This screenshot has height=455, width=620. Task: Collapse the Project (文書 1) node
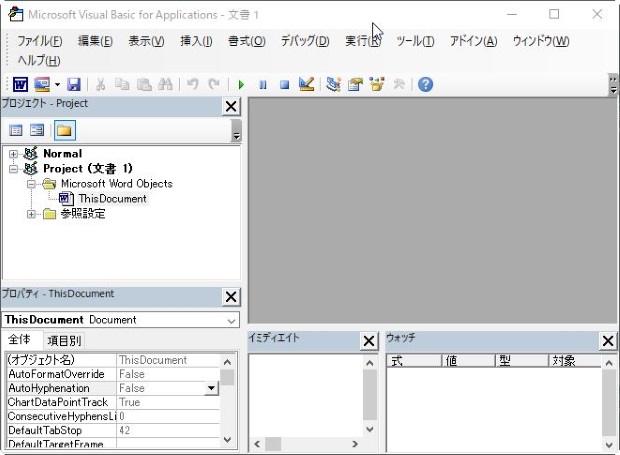[x=13, y=169]
